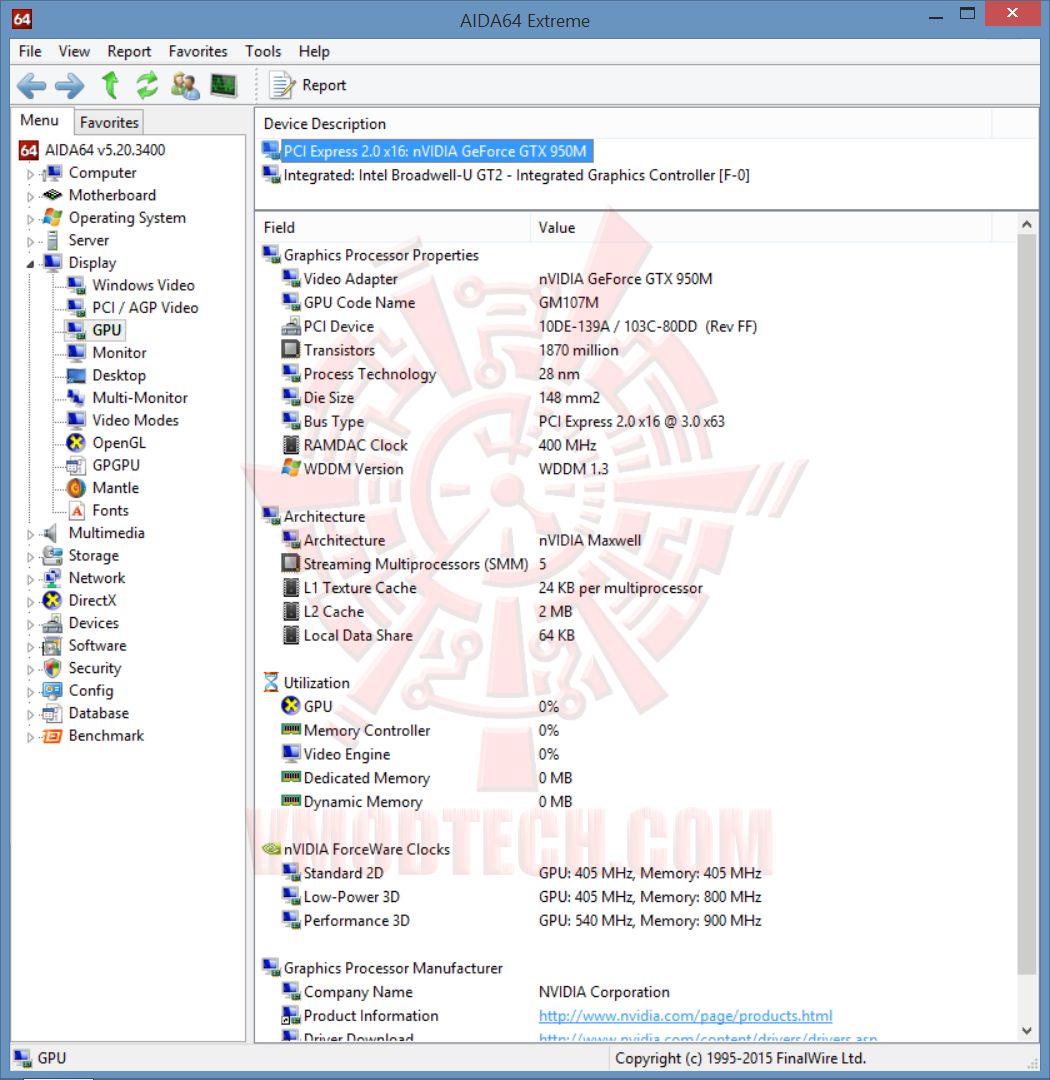Open the system monitor graph icon
The image size is (1050, 1080).
coord(224,85)
